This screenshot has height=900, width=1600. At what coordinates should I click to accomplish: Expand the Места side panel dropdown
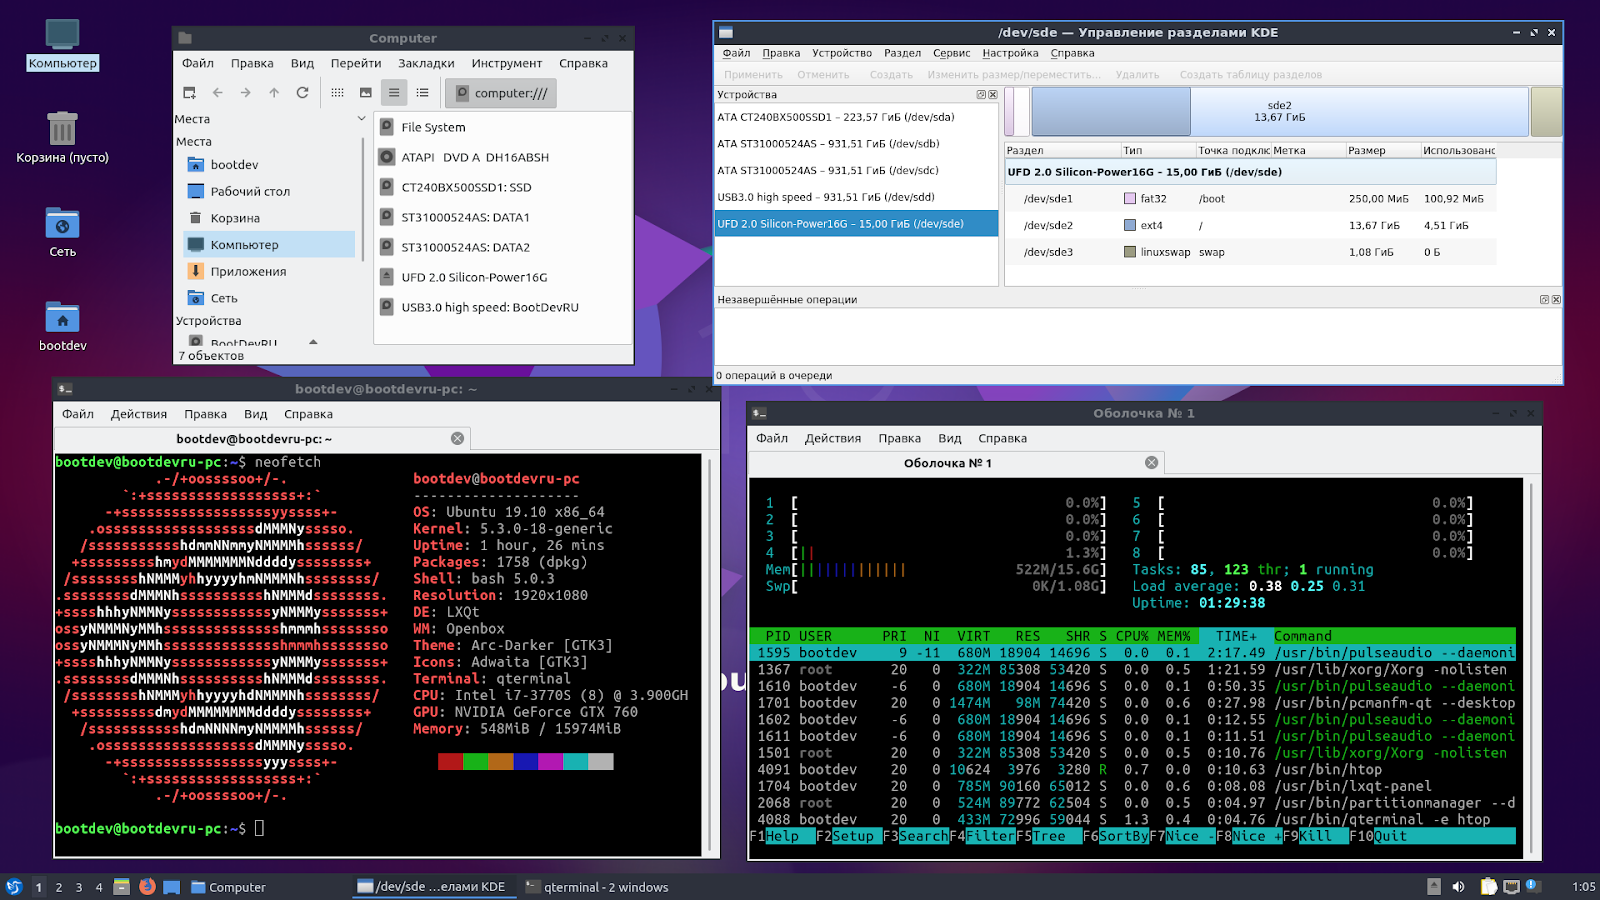click(361, 119)
